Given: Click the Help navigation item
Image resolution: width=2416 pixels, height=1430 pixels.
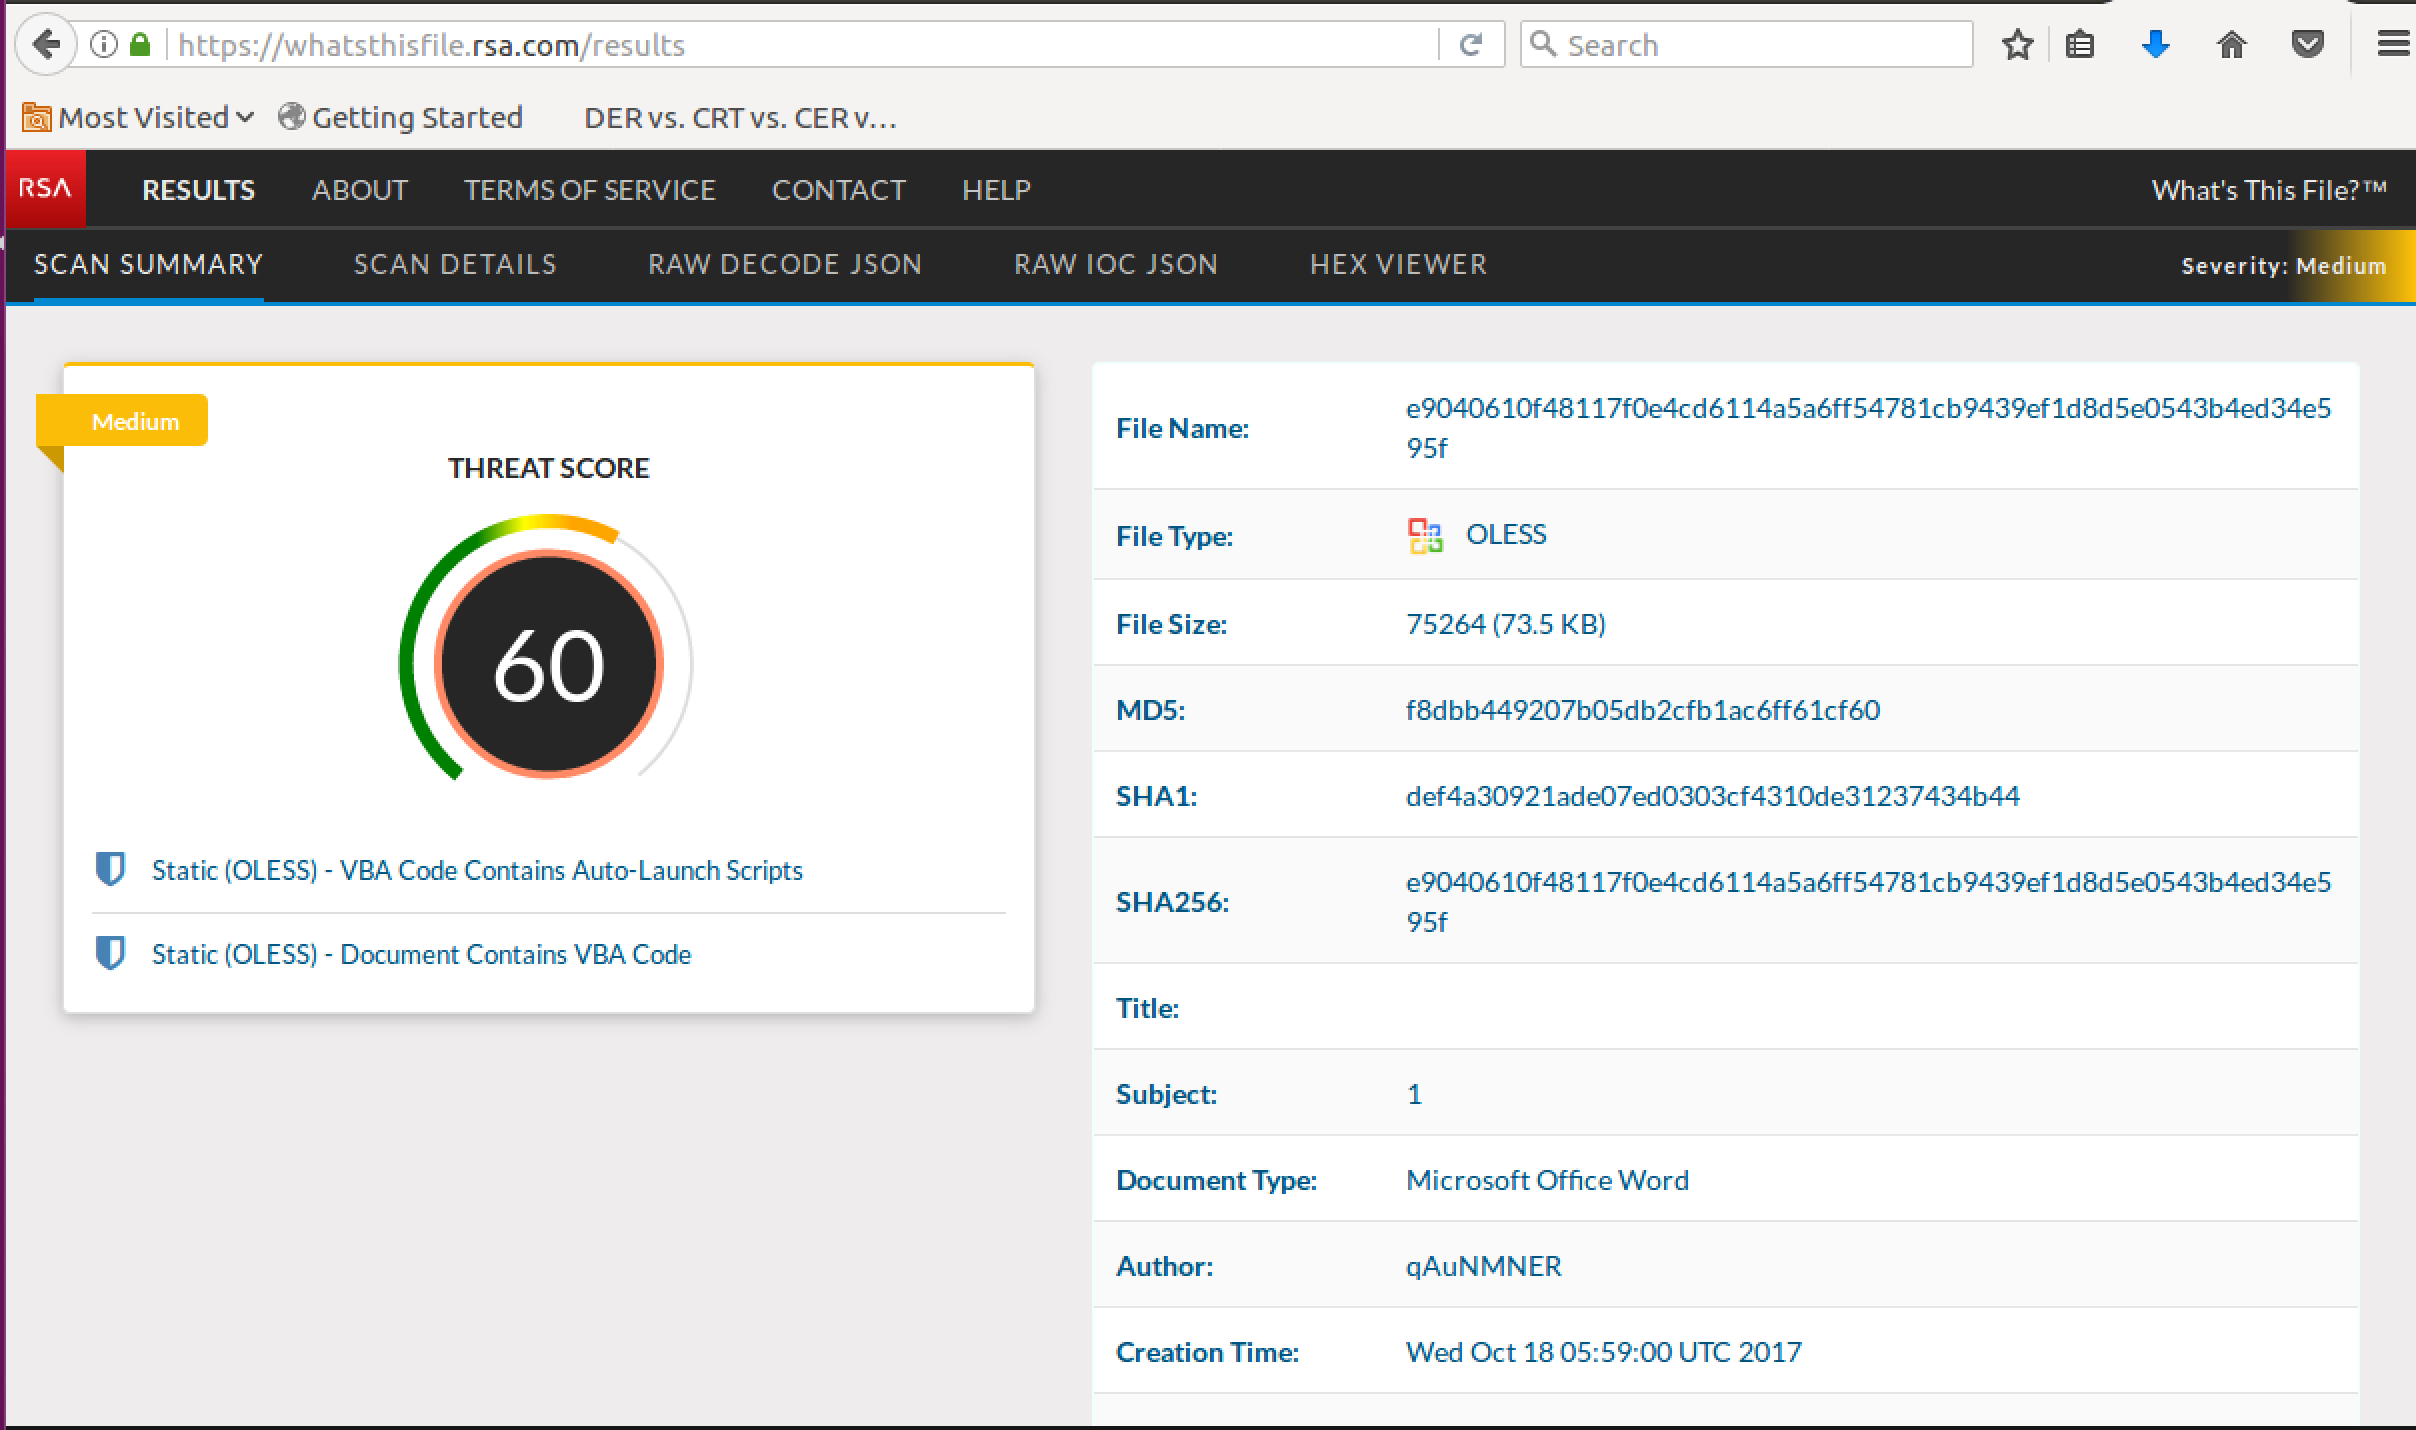Looking at the screenshot, I should (x=996, y=190).
